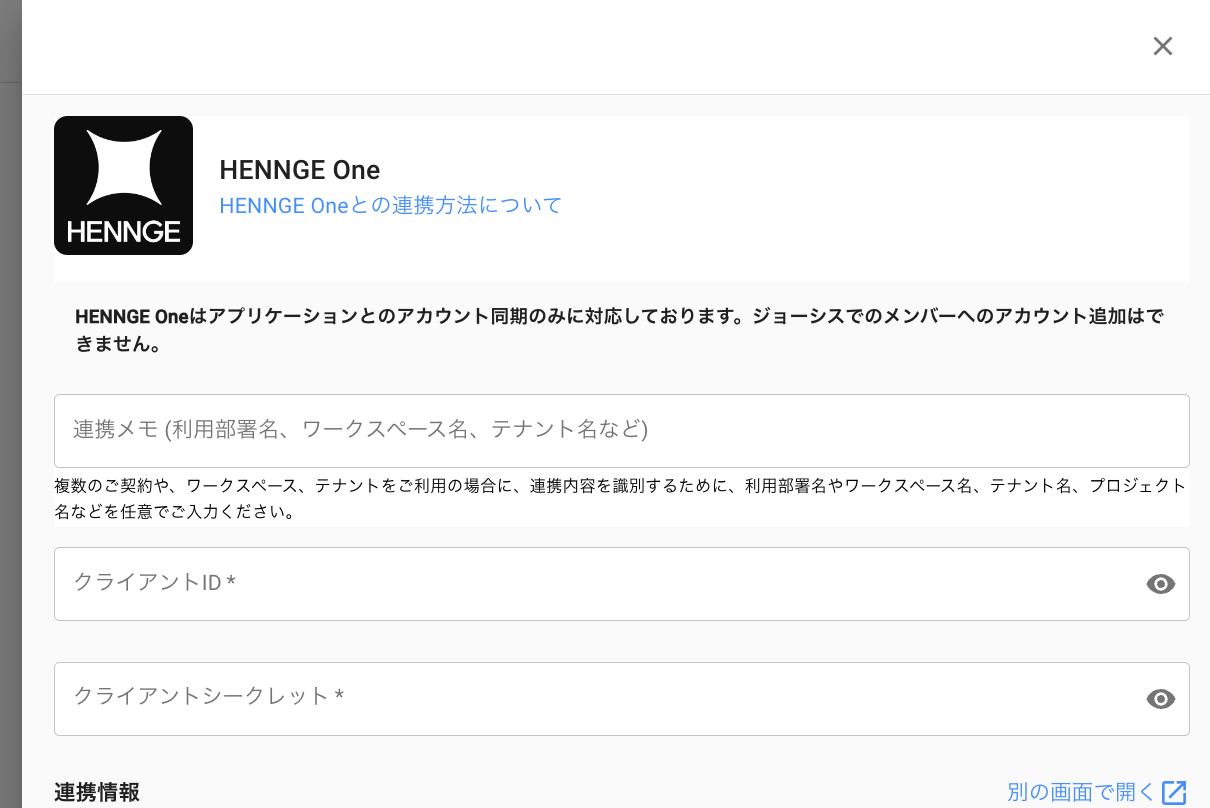Screen dimensions: 1210x808
Task: Open the HENNGE Oneとの連携方法について link
Action: [390, 206]
